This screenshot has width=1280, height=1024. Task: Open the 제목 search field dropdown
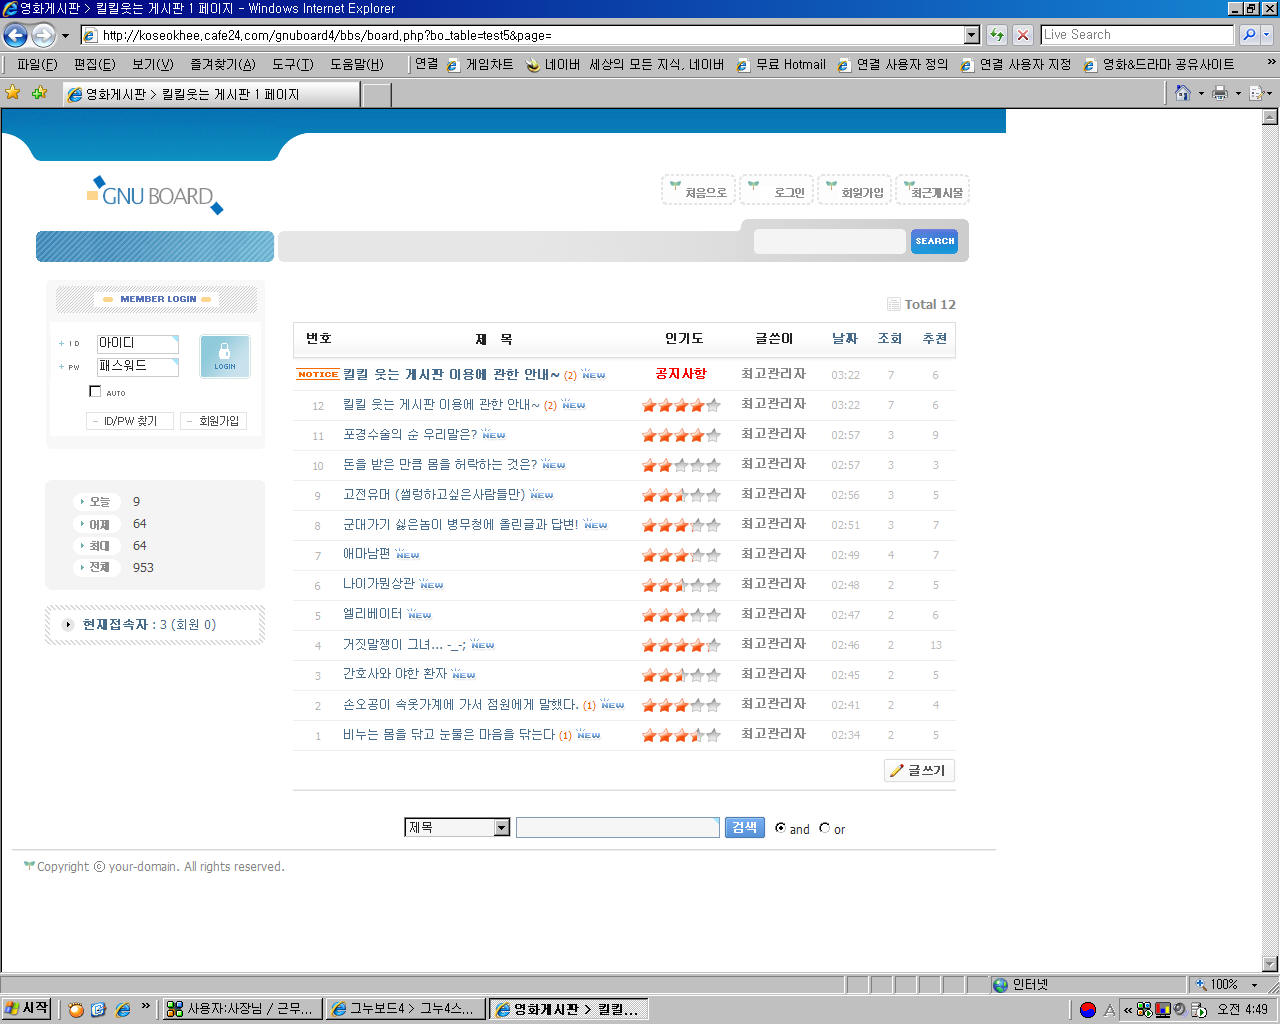pyautogui.click(x=501, y=828)
